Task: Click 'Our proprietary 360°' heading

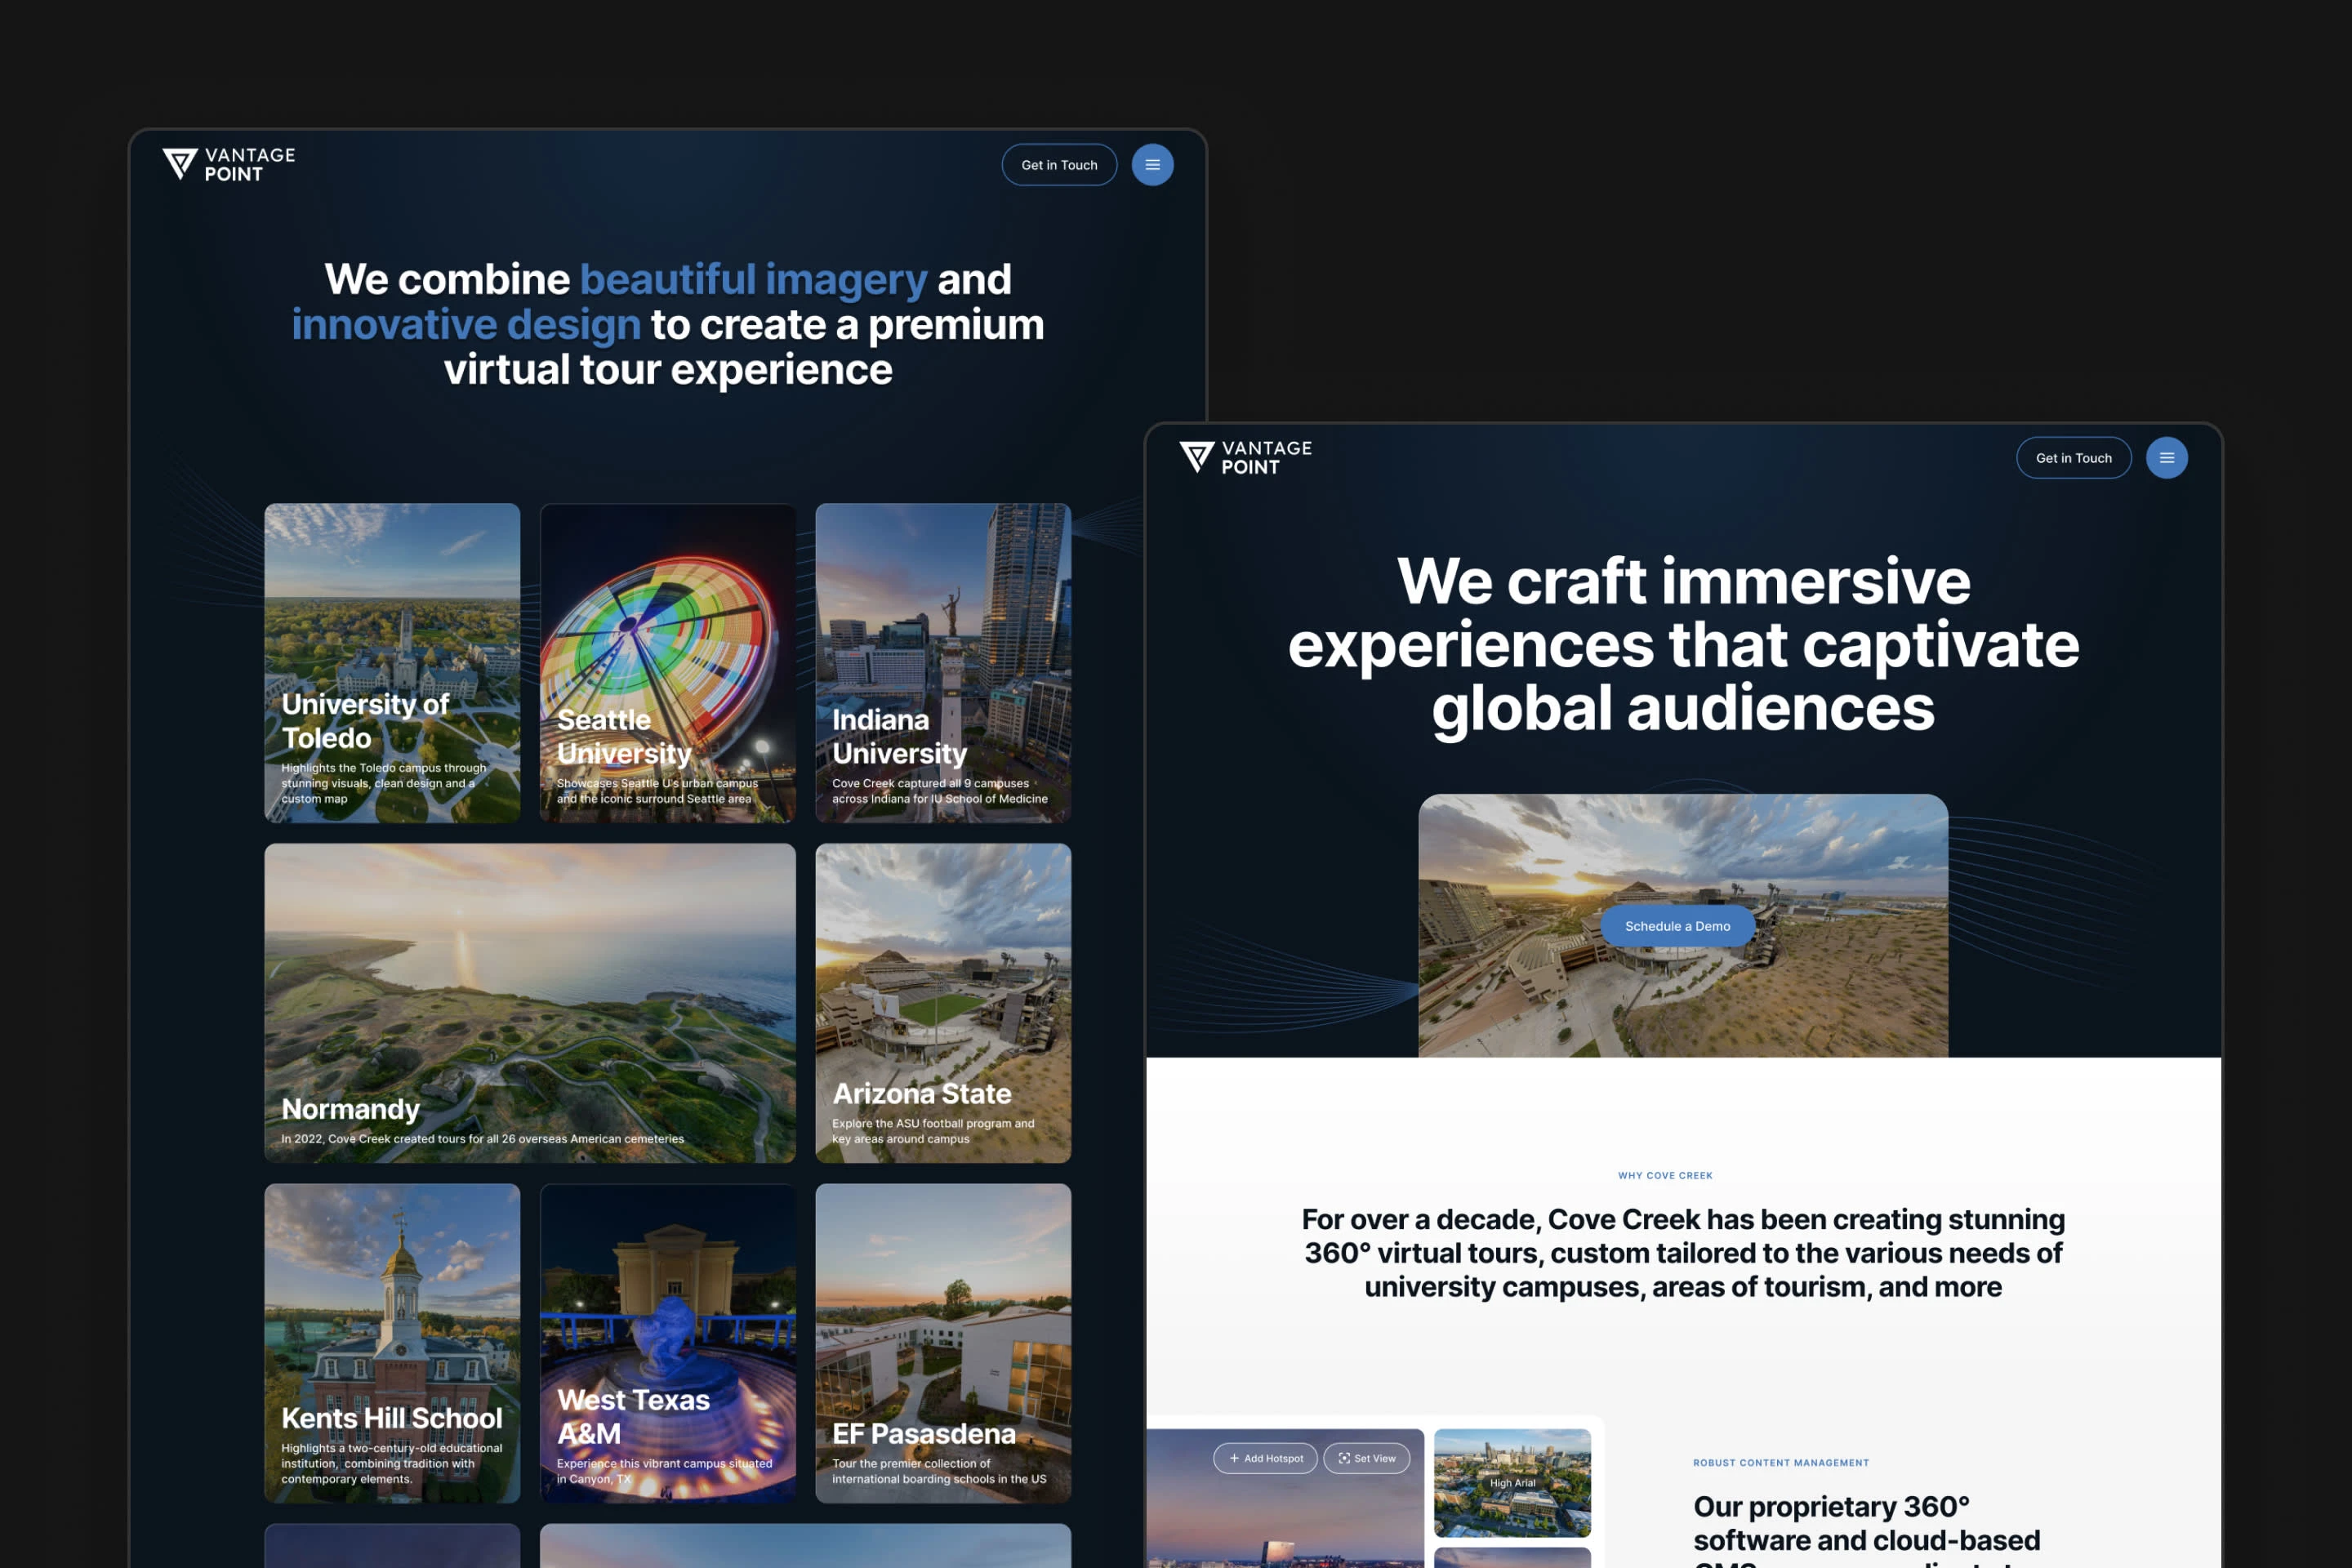Action: [1866, 1529]
